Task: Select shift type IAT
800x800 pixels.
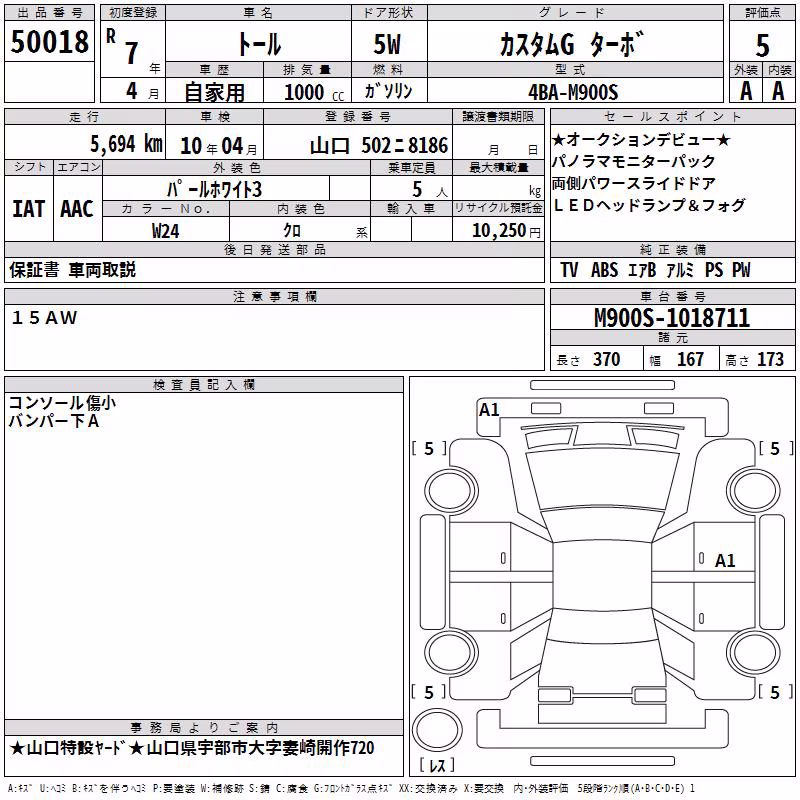Action: click(x=29, y=209)
